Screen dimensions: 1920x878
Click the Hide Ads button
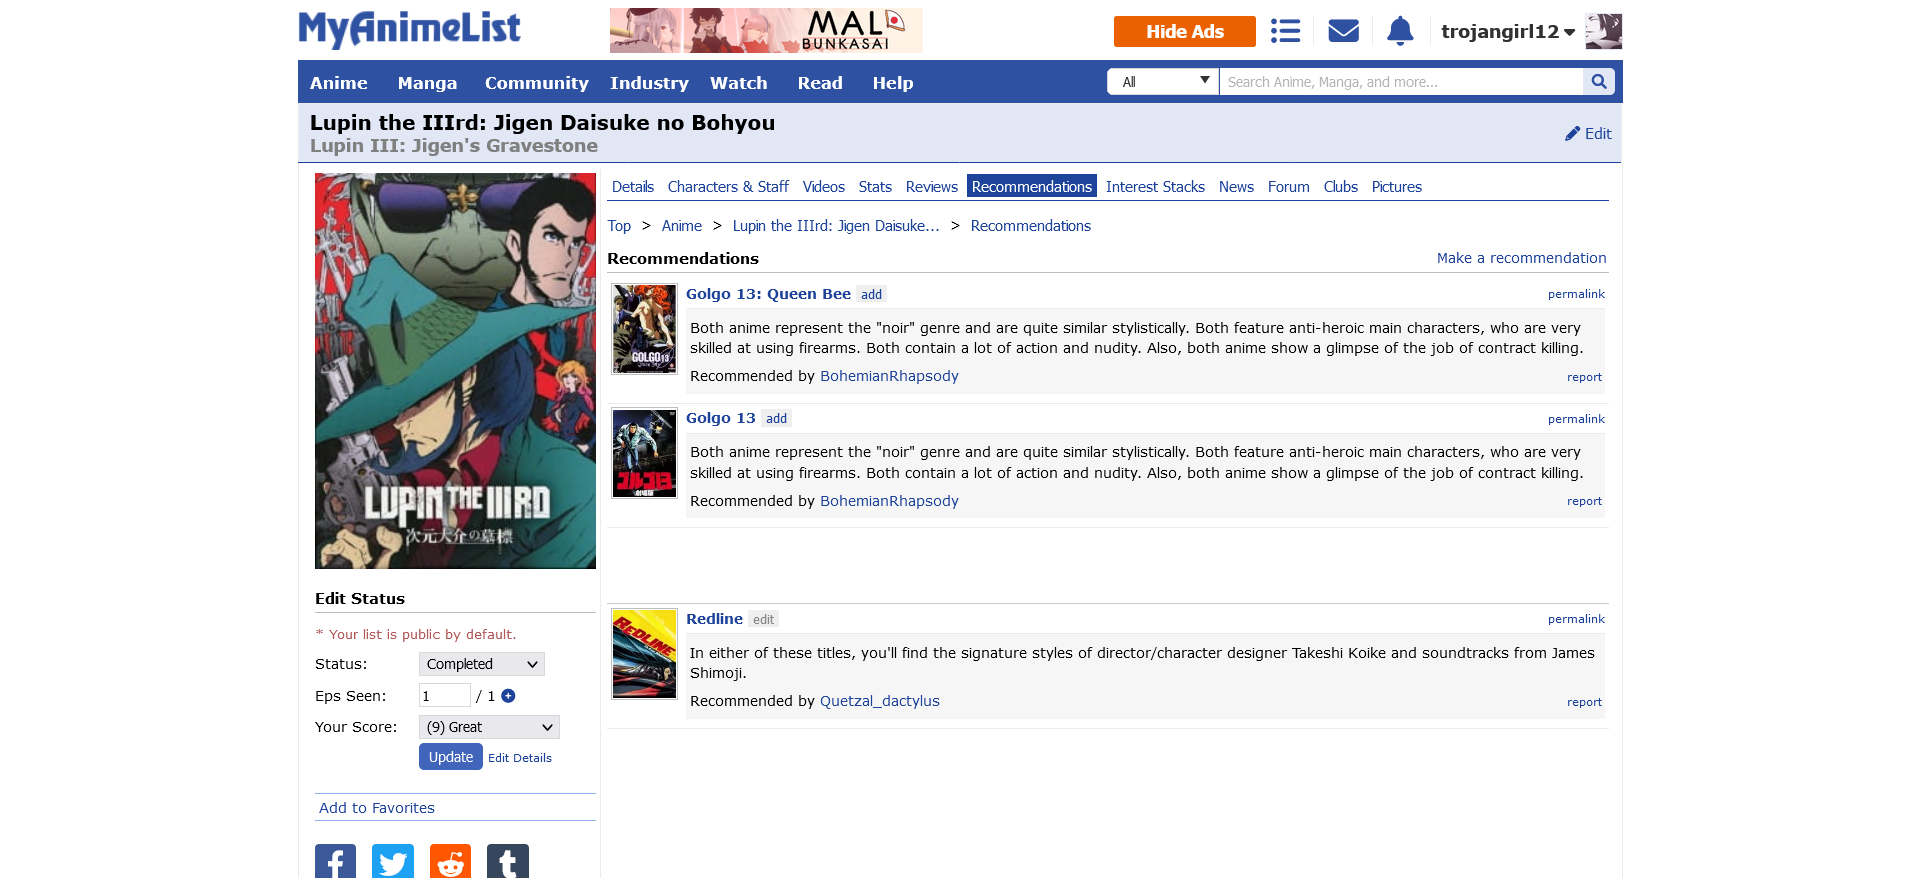[1184, 31]
